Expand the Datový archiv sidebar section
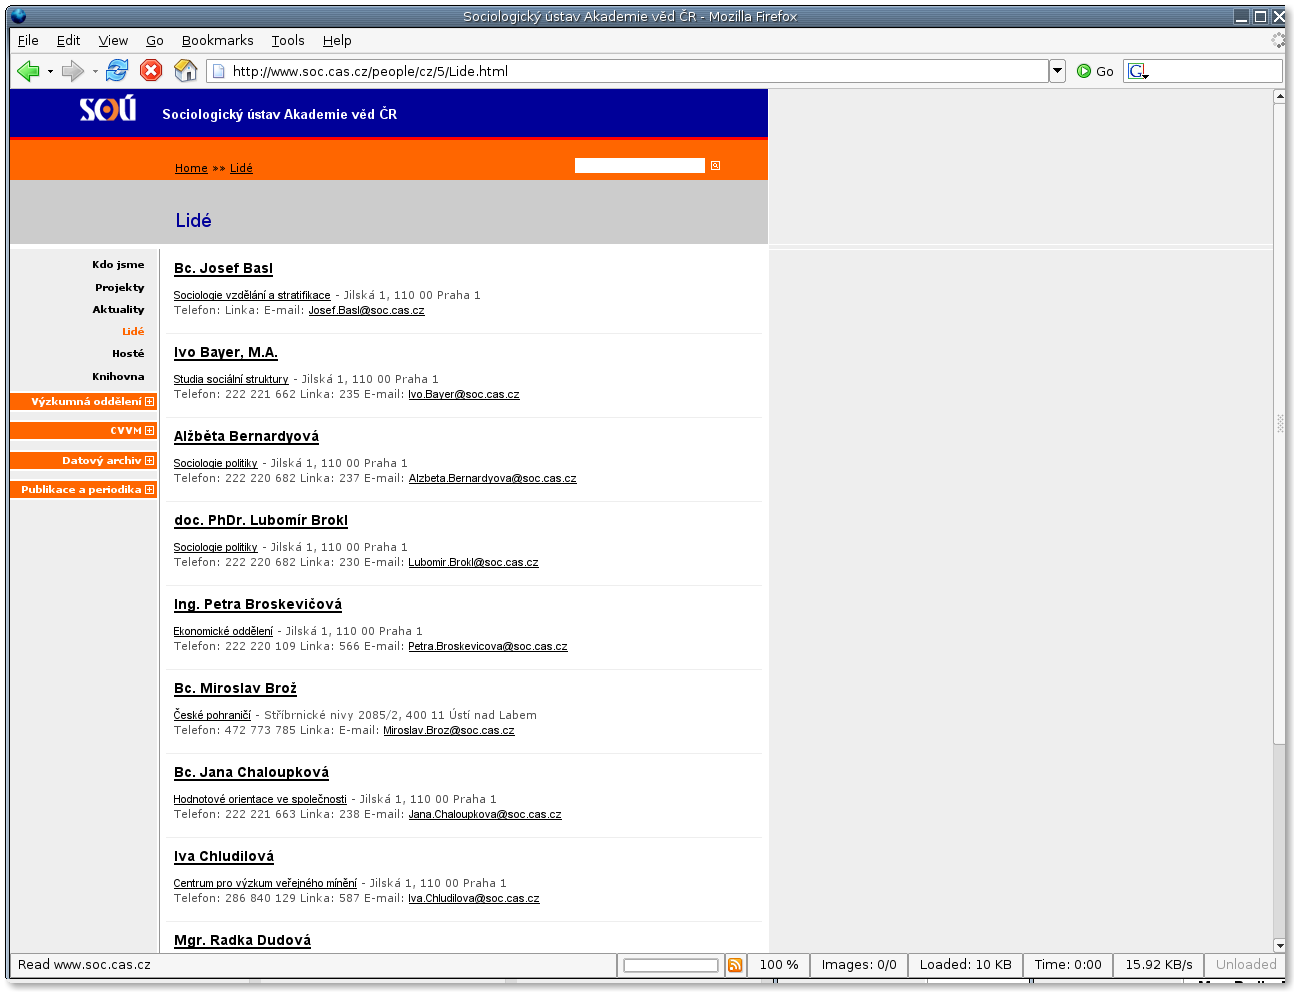 click(x=149, y=461)
